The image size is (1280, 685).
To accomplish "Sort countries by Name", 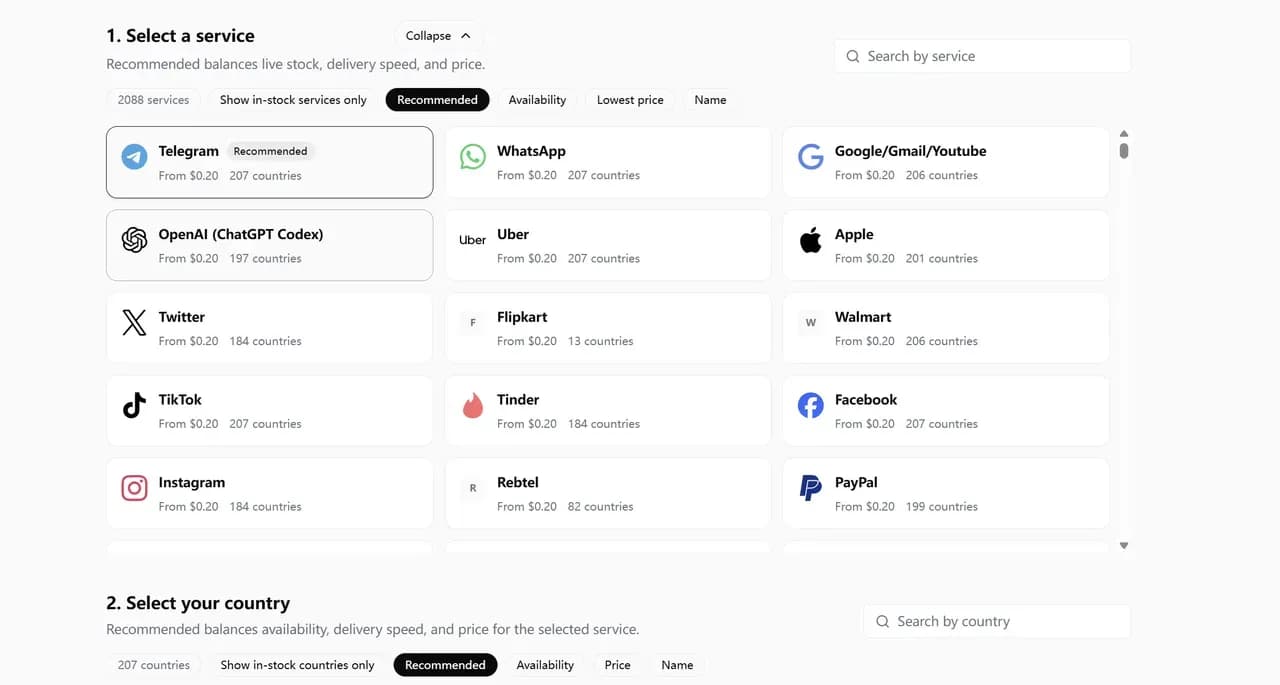I will click(x=677, y=665).
